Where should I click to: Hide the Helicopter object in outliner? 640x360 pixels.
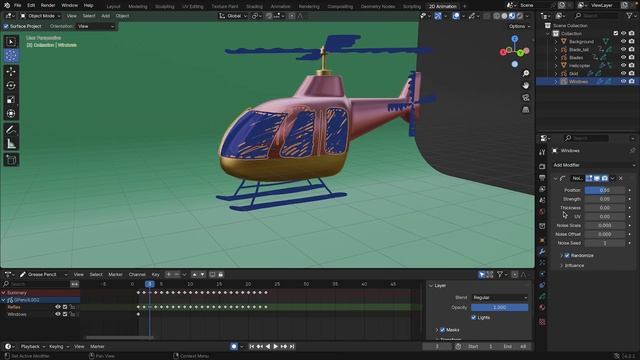[623, 65]
